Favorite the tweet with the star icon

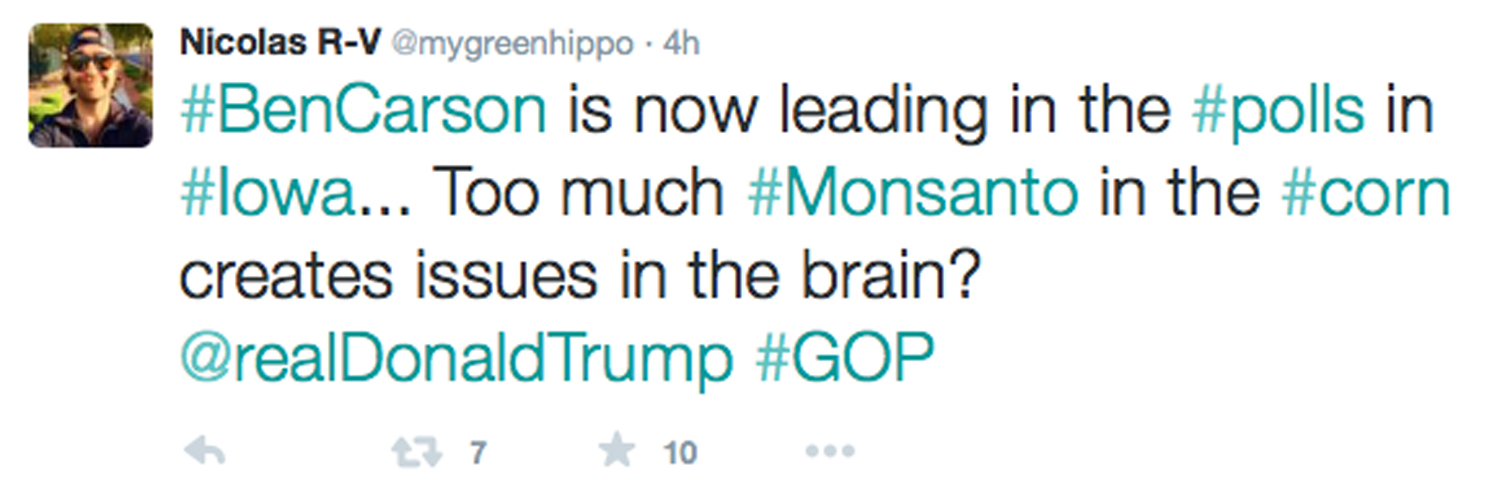click(x=617, y=452)
